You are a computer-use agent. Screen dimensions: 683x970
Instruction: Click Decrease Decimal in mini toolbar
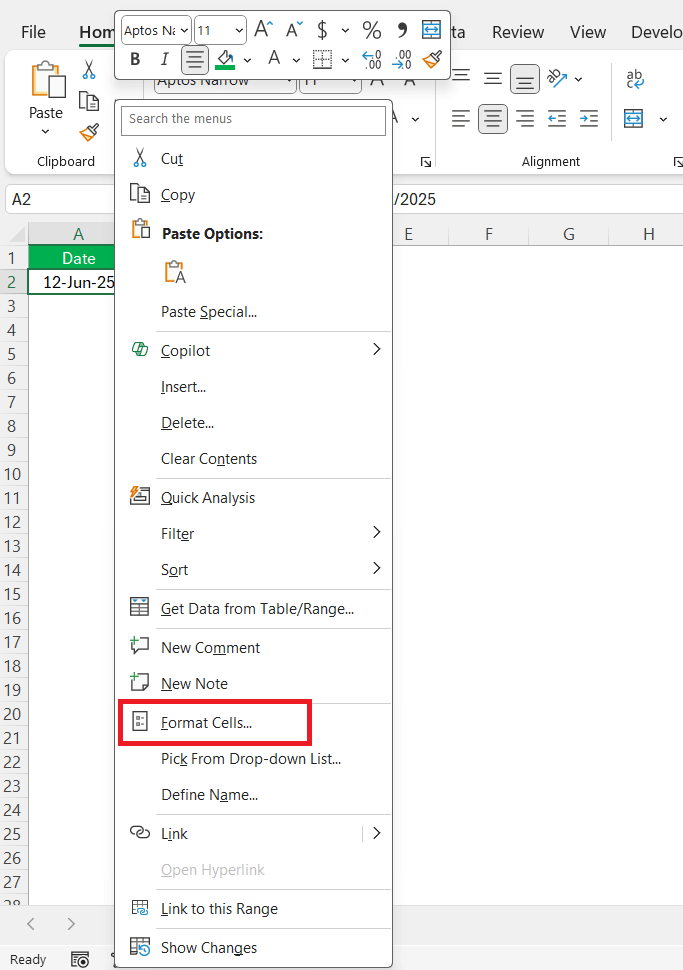(402, 59)
